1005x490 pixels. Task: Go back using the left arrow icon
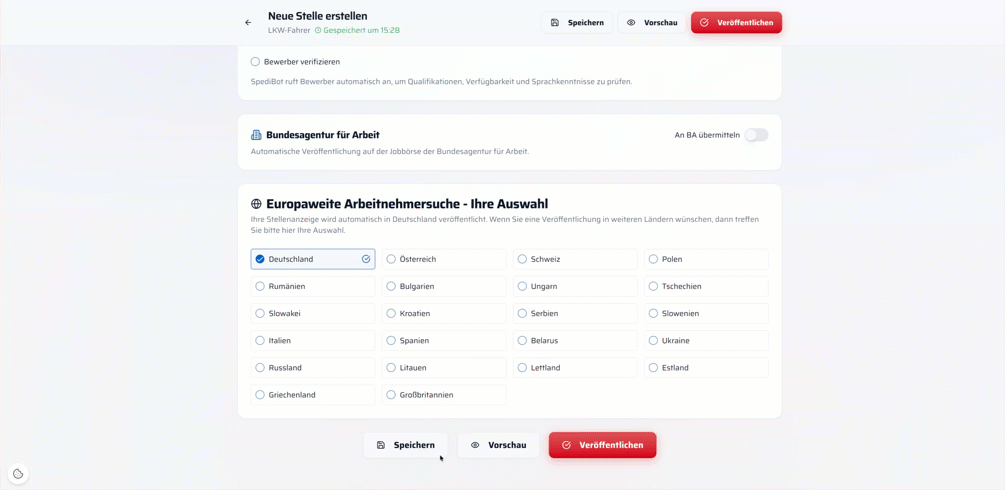pyautogui.click(x=248, y=22)
